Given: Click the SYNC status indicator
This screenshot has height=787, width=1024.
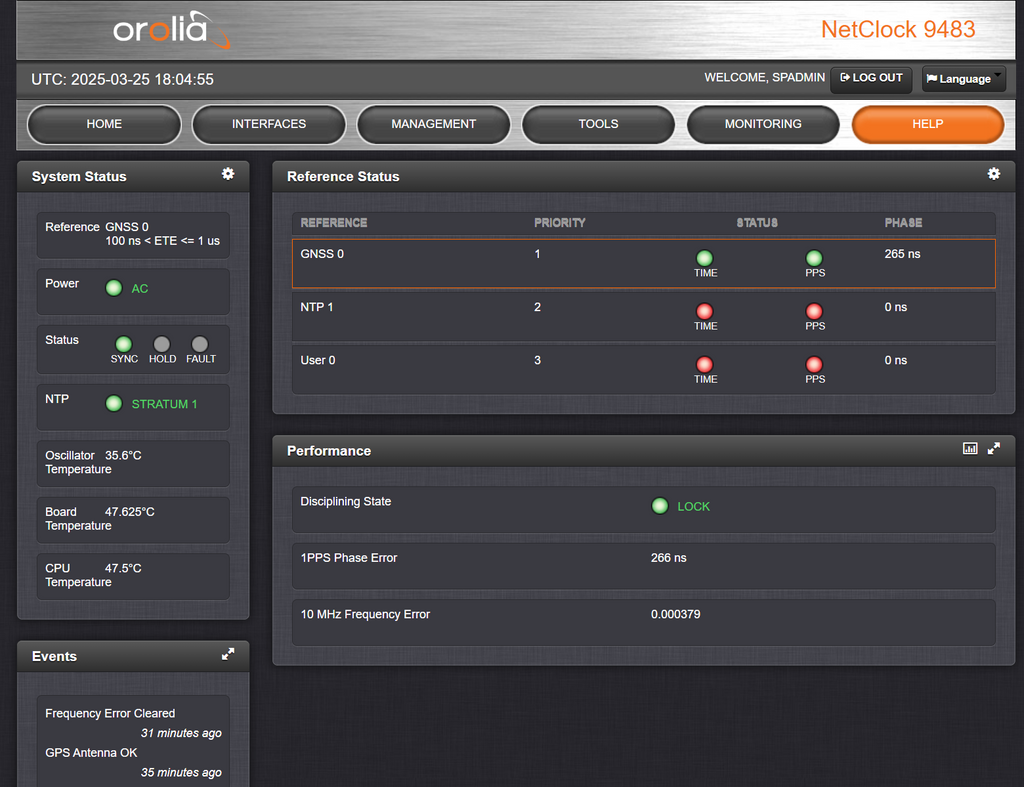Looking at the screenshot, I should click(123, 344).
